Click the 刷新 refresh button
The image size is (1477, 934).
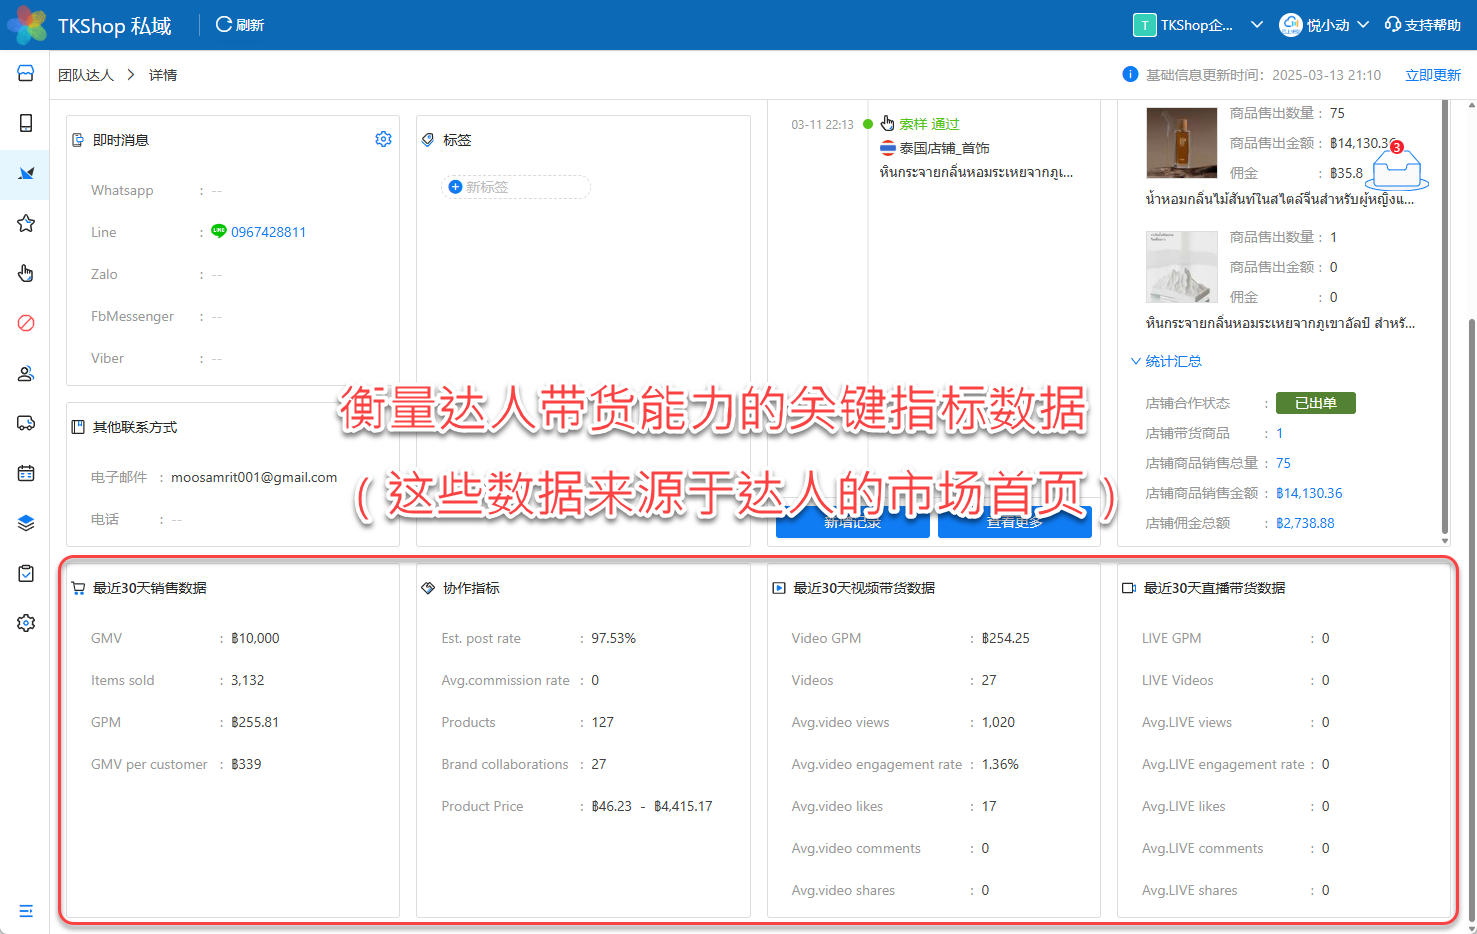click(x=240, y=25)
